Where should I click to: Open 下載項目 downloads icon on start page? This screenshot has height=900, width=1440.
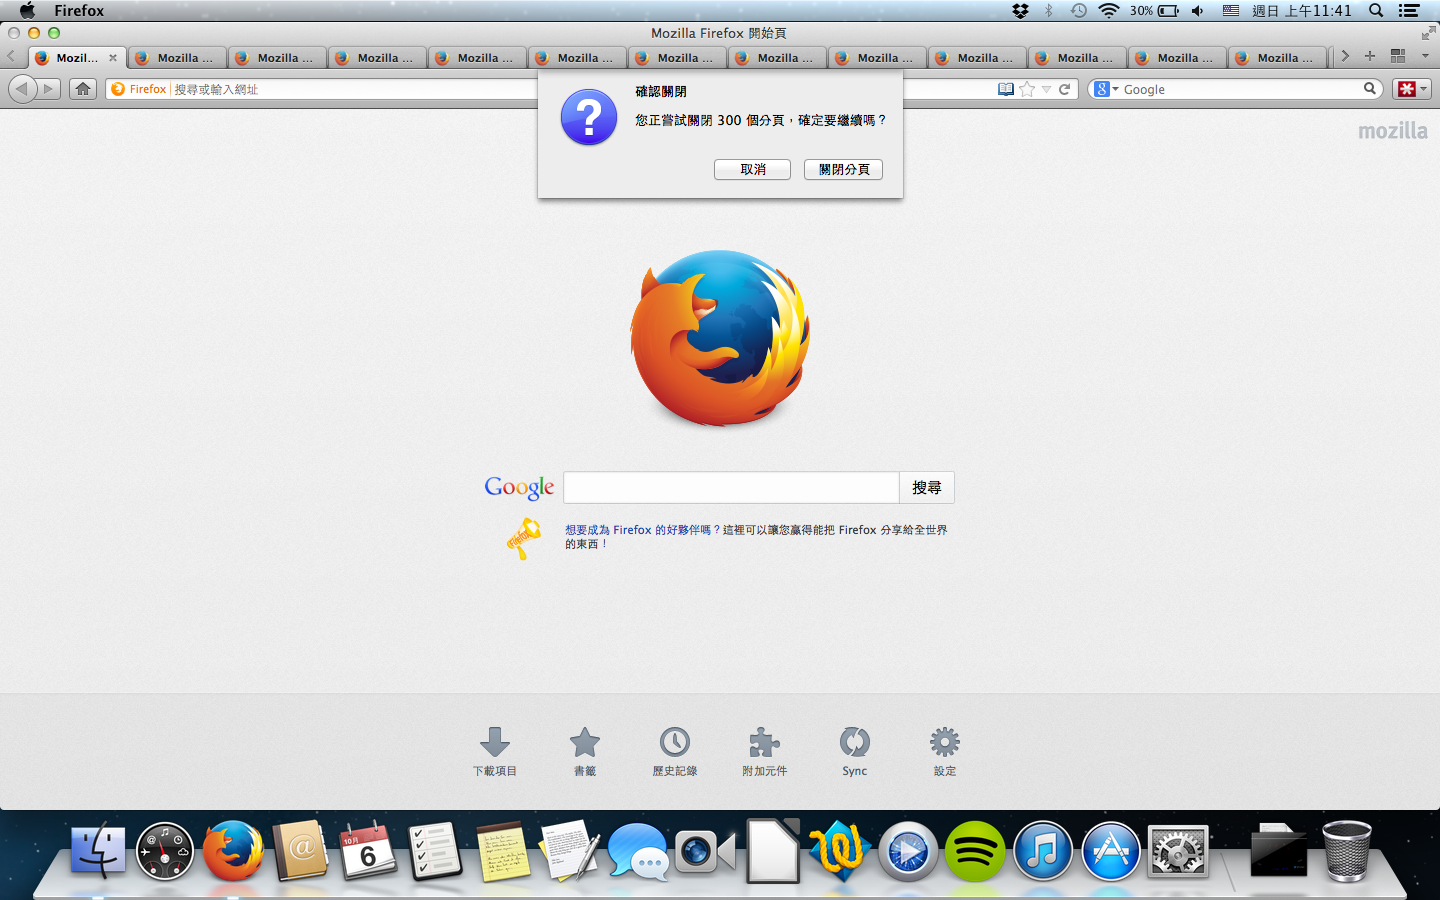(495, 743)
